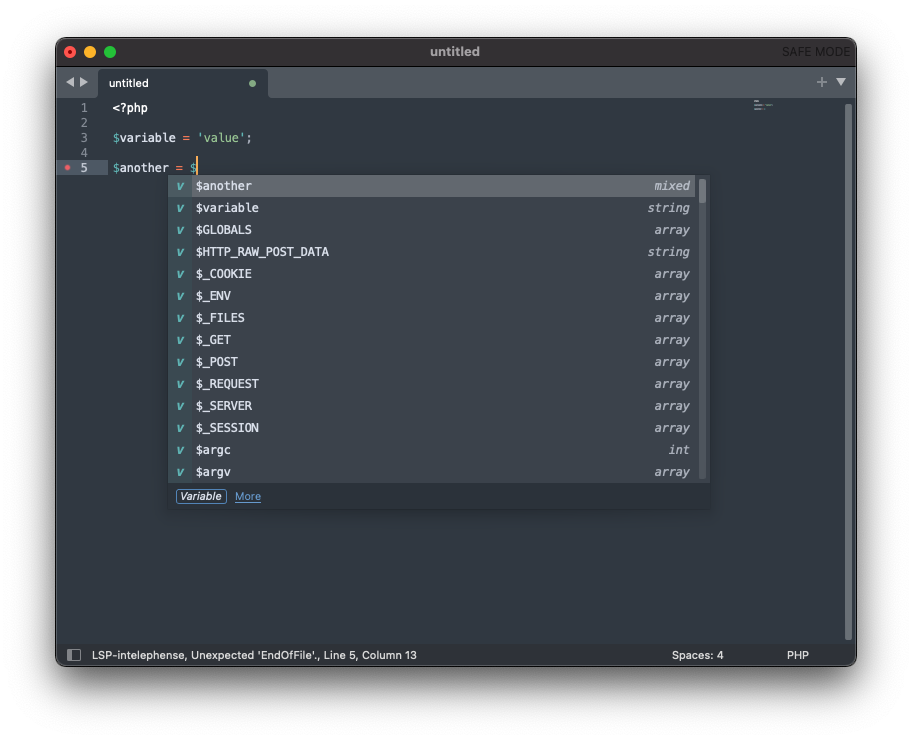Open the PHP syntax selector

797,655
